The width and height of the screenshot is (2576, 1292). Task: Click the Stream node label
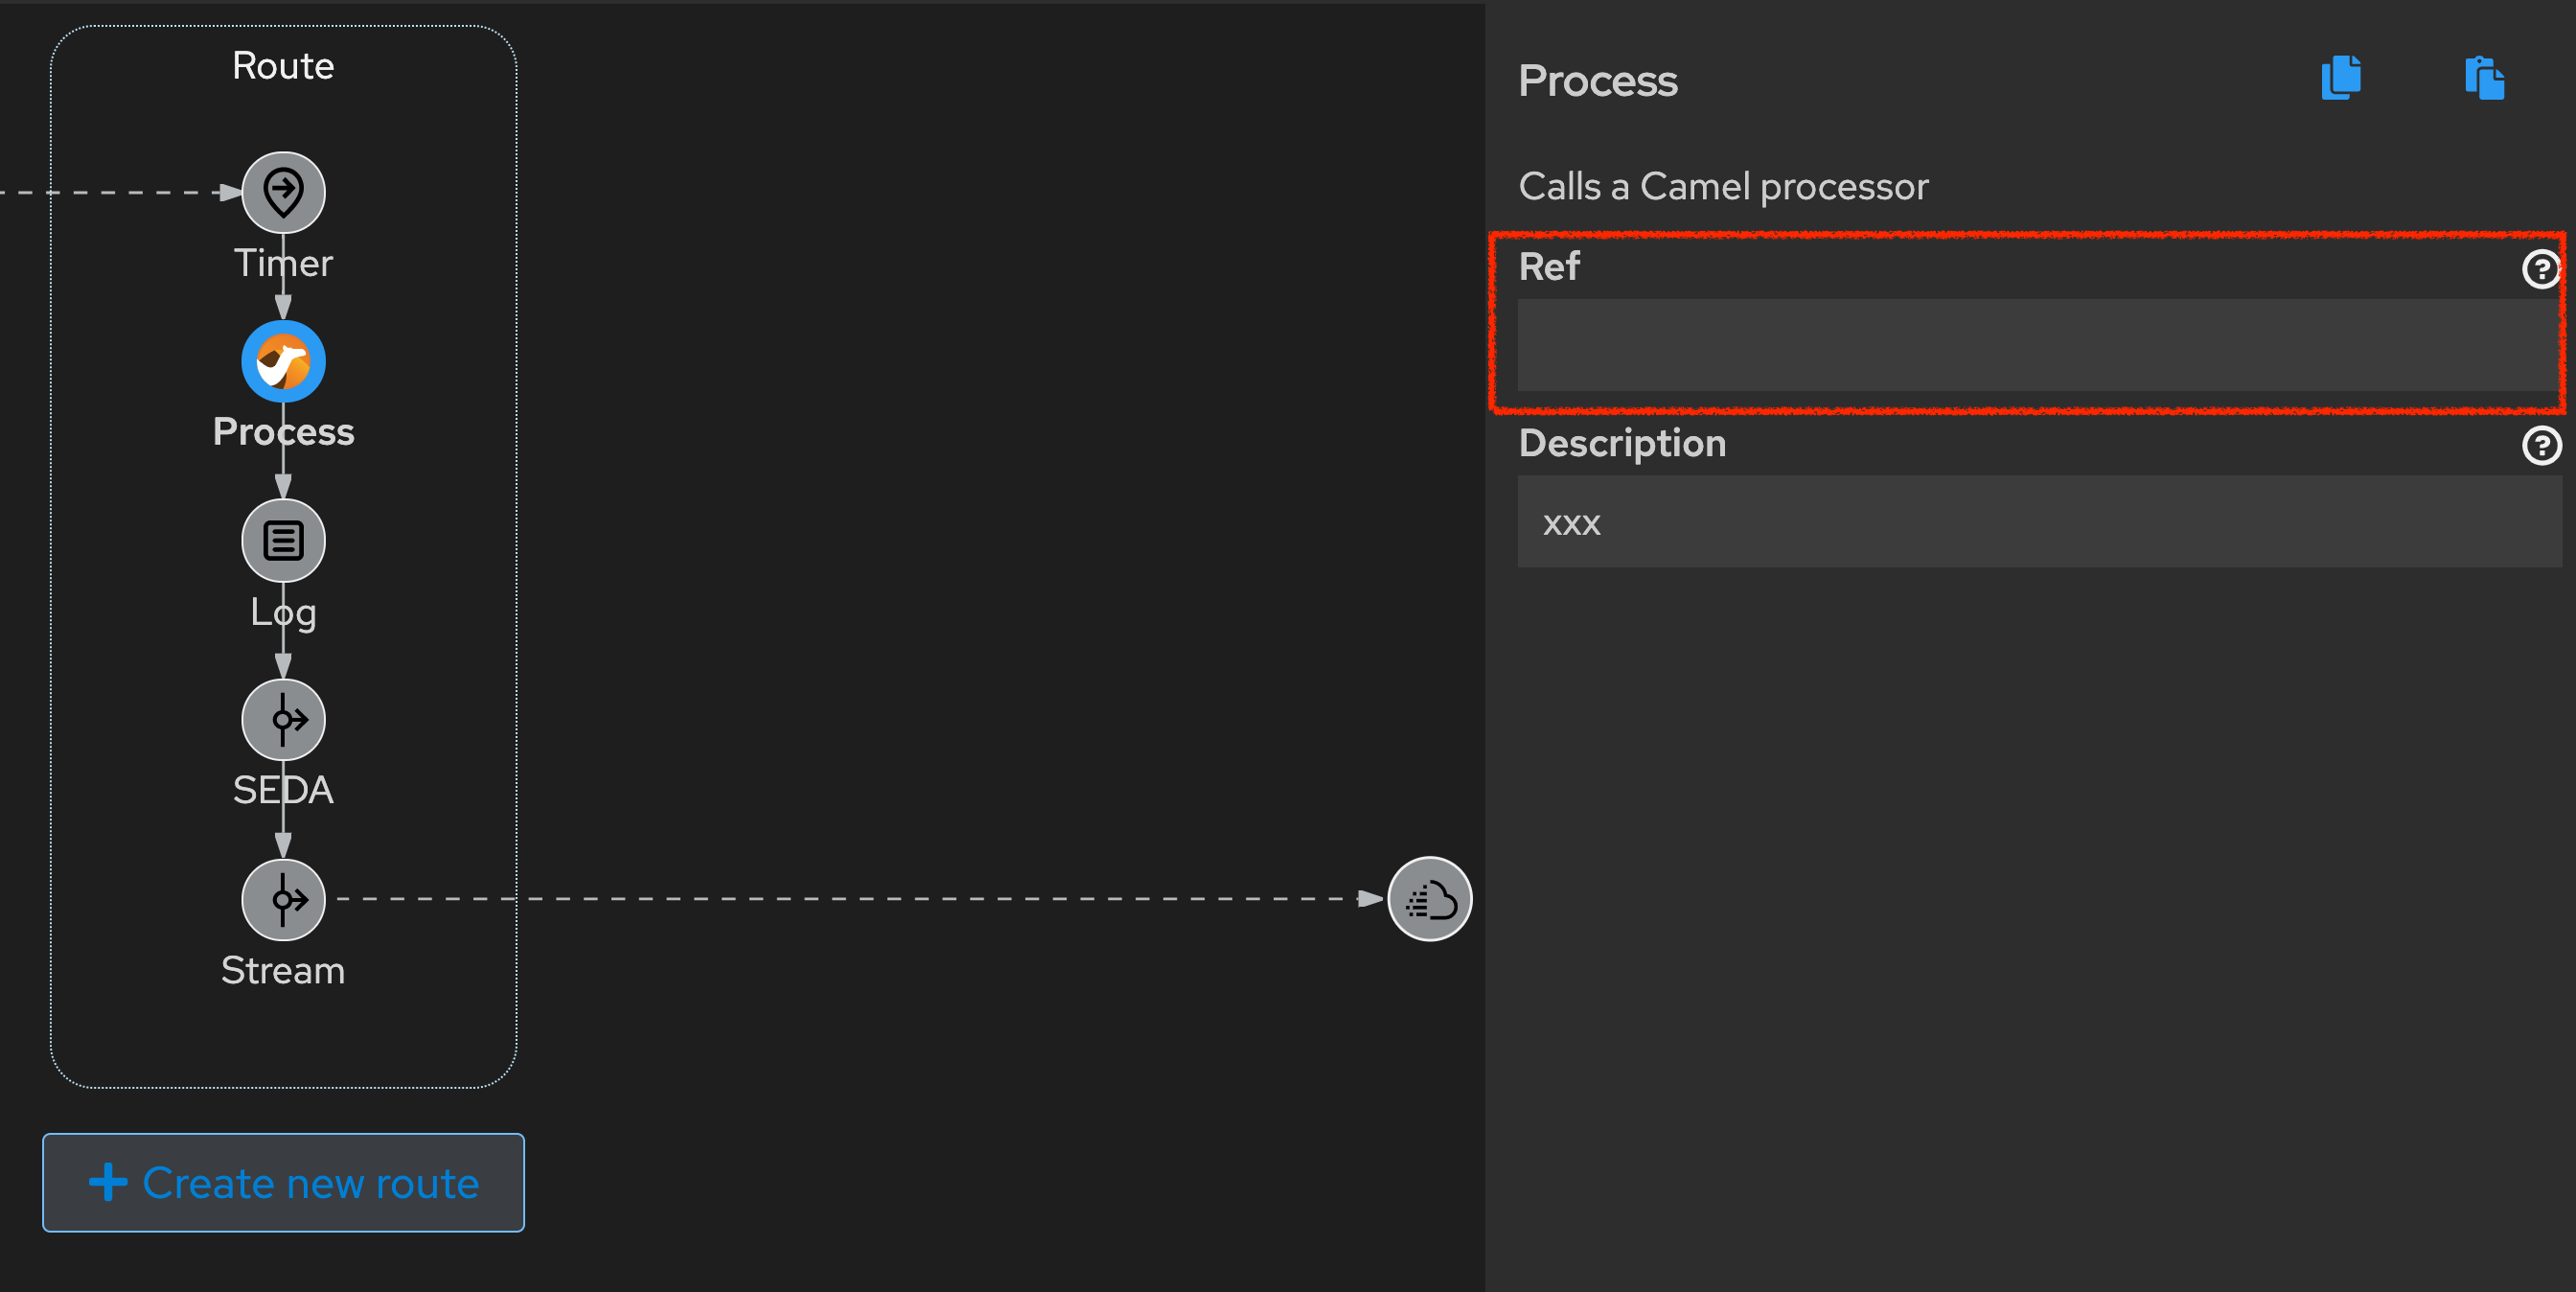(x=283, y=969)
